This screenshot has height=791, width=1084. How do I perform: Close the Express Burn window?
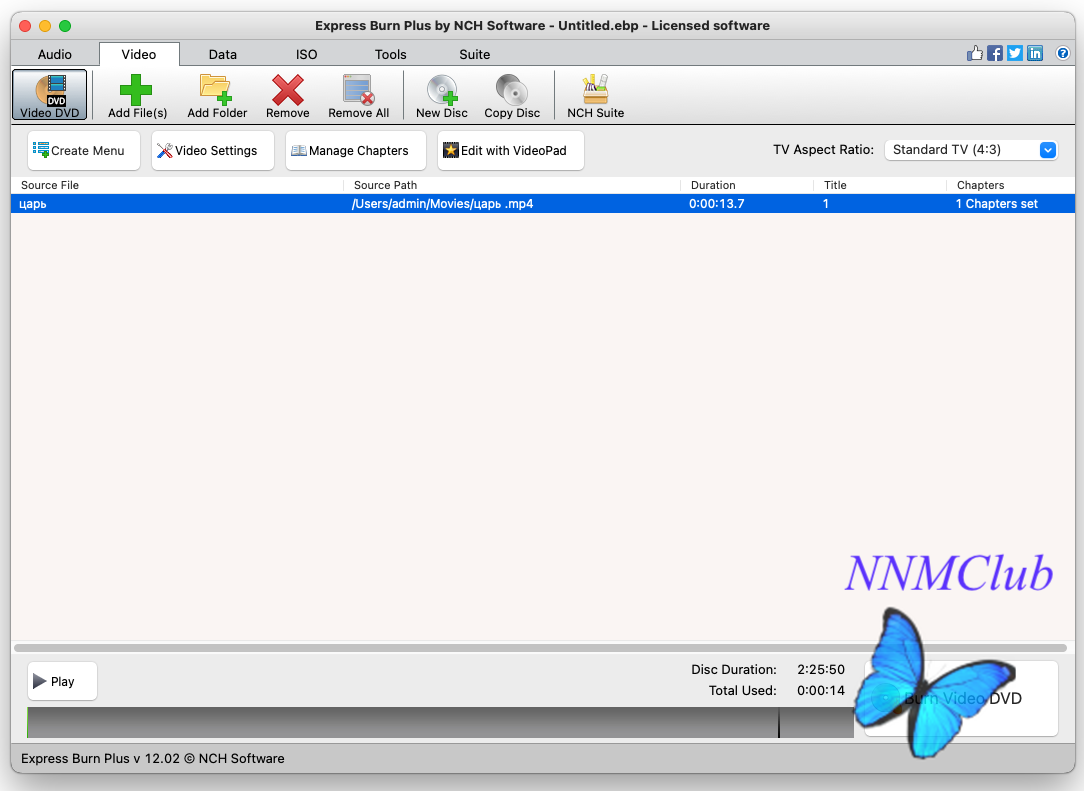tap(25, 26)
